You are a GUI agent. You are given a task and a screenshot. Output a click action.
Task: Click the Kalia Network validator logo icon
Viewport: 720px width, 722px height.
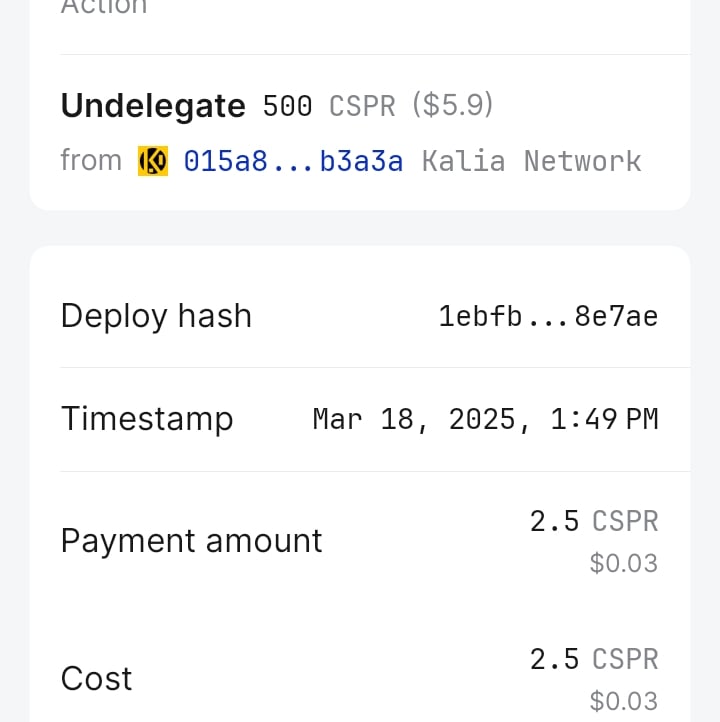pos(153,161)
